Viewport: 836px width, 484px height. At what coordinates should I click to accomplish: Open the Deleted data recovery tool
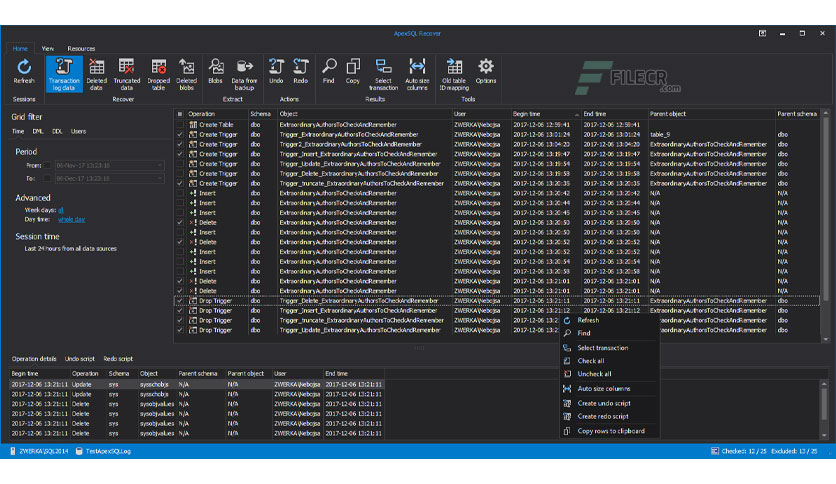point(97,74)
